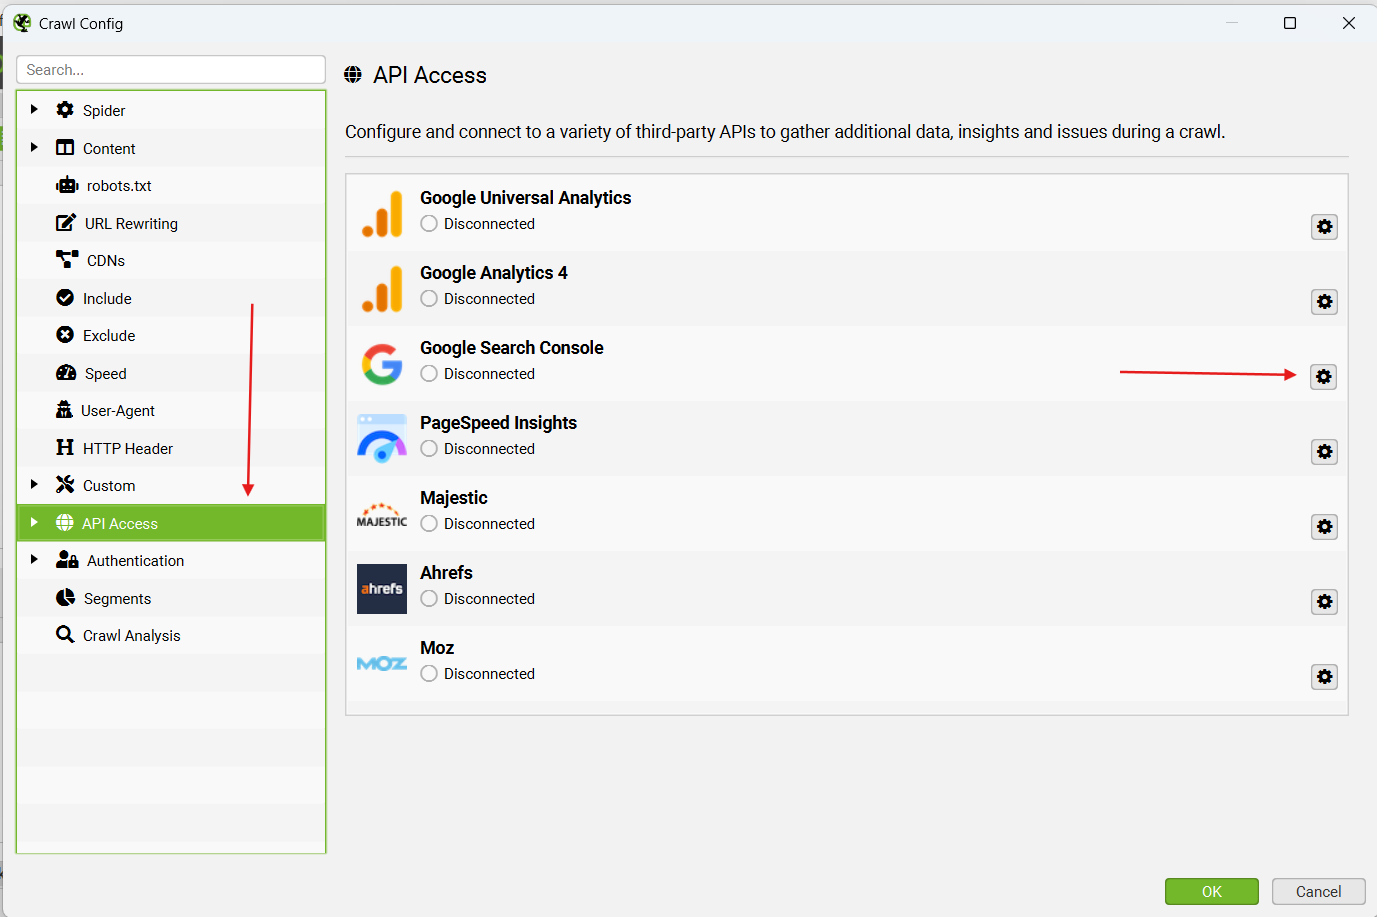Toggle the Ahrefs Disconnected radio button
The image size is (1377, 917).
[x=429, y=599]
